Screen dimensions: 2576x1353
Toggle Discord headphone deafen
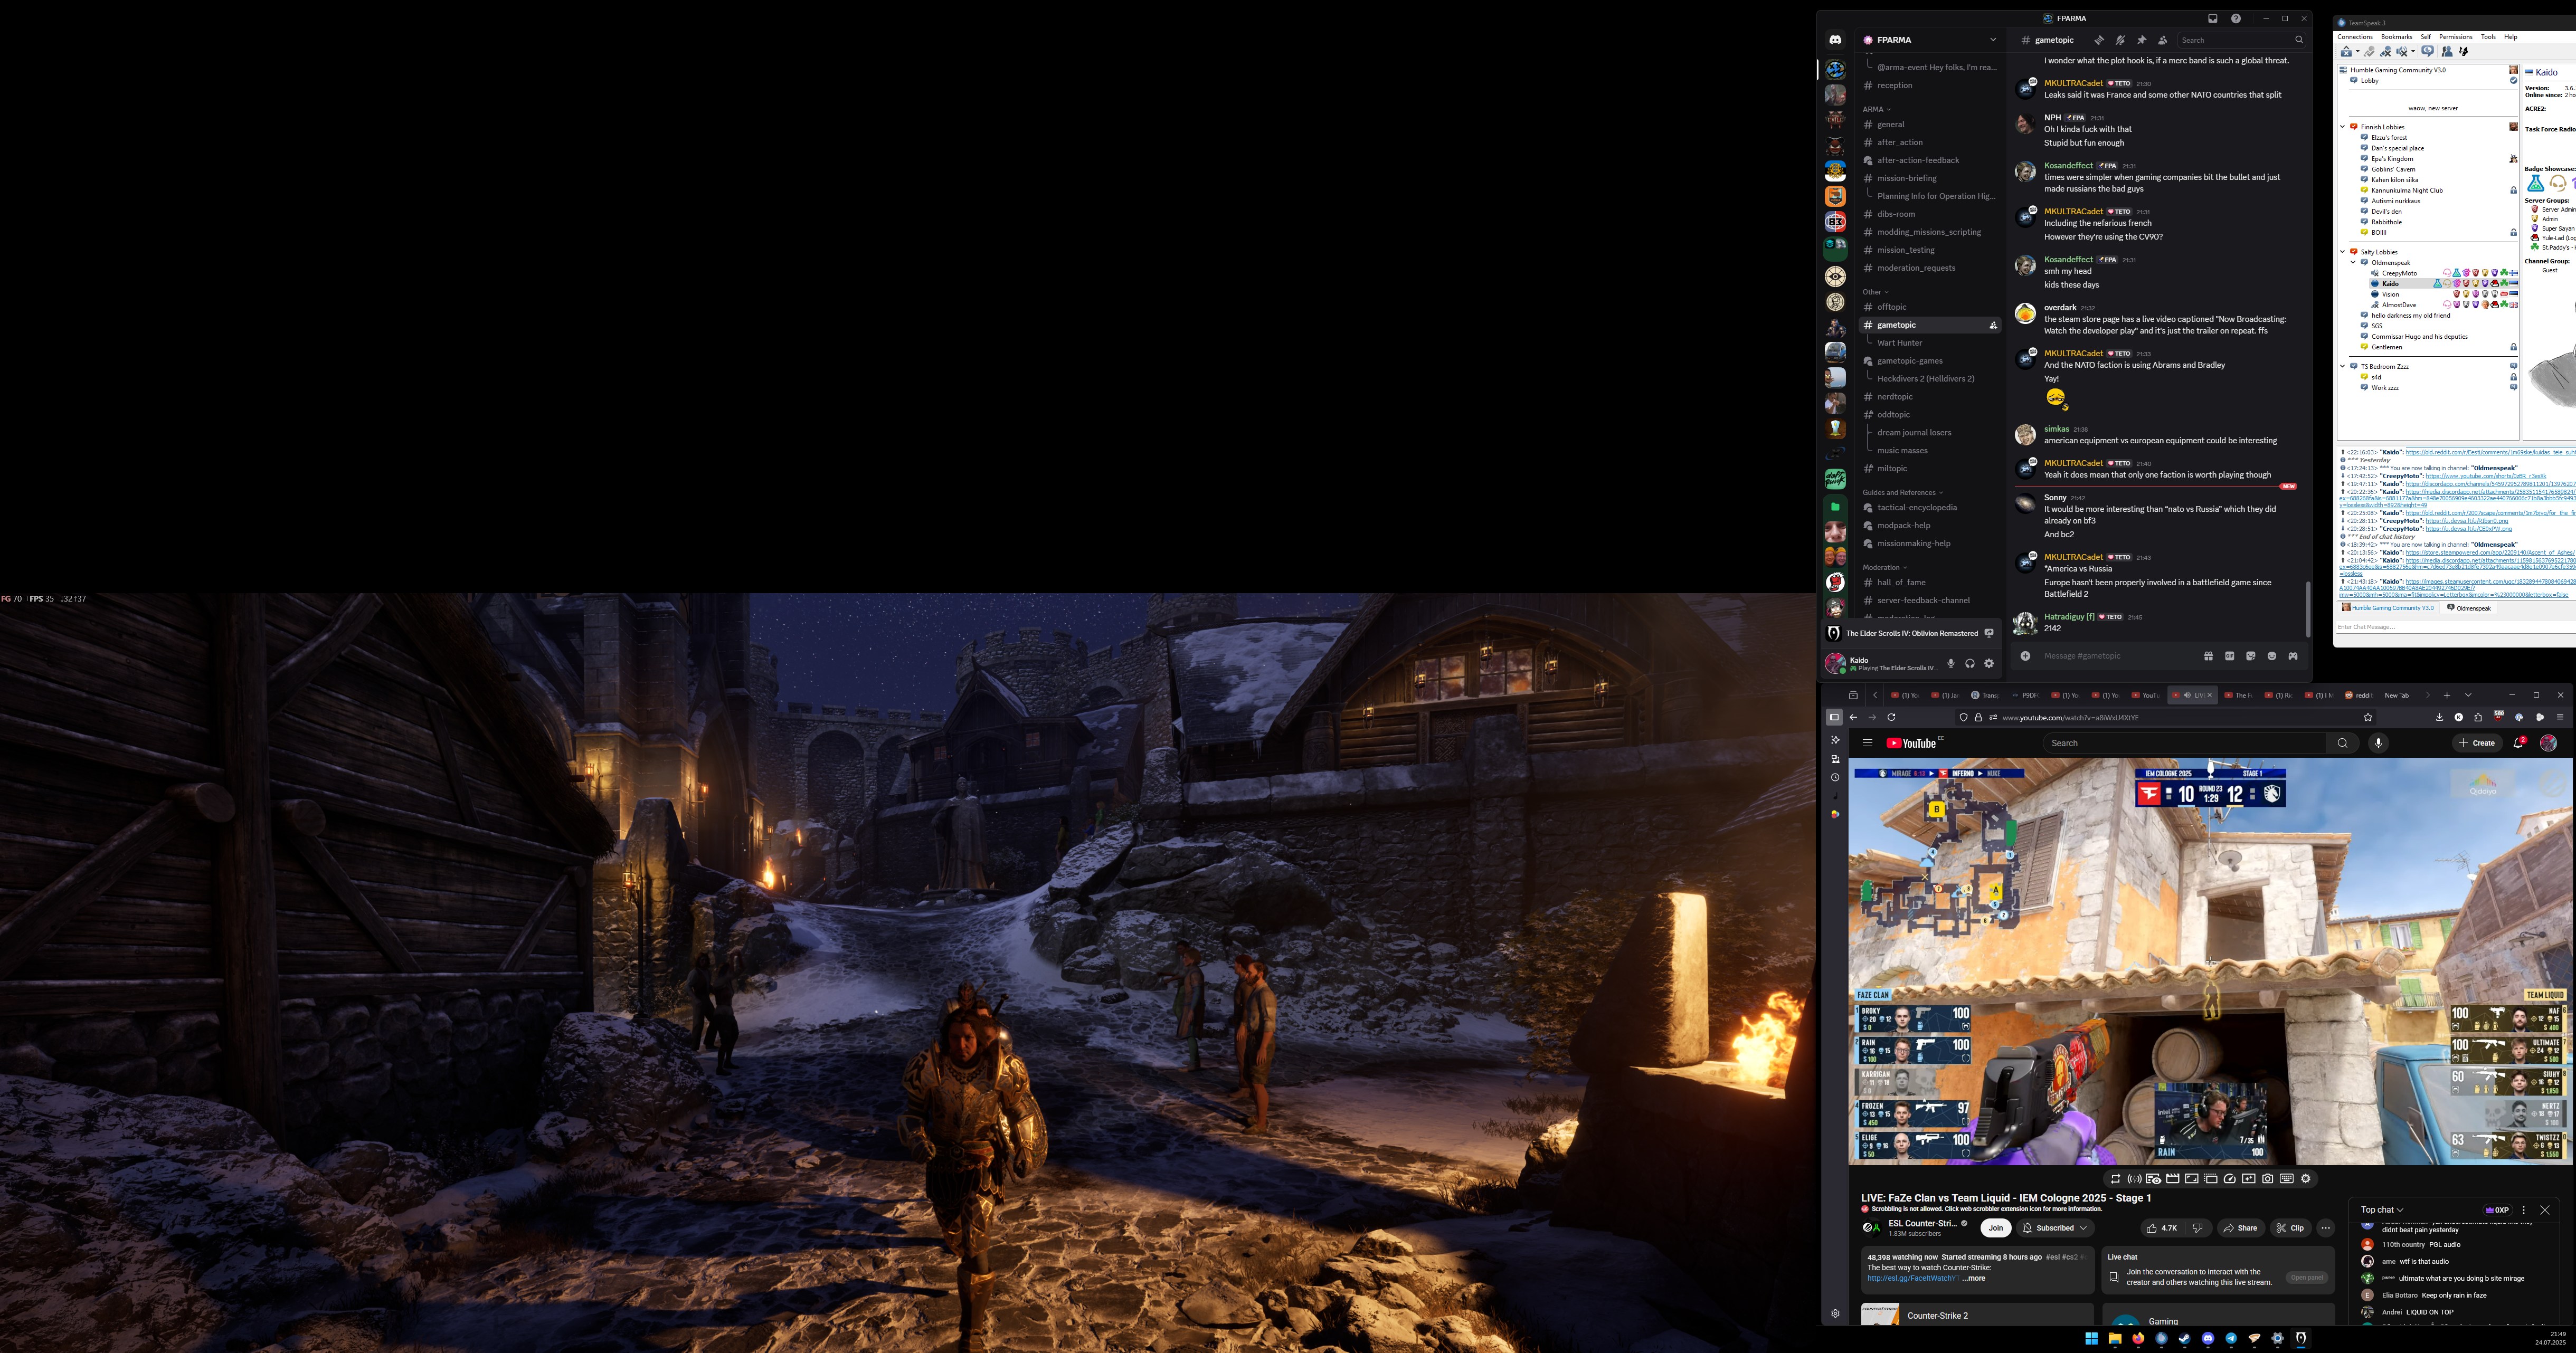[1970, 663]
